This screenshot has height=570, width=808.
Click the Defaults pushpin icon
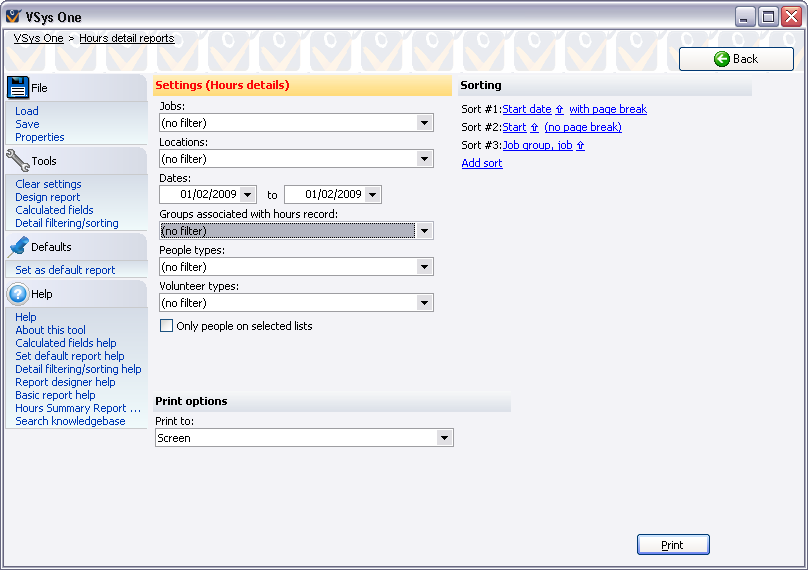point(18,247)
